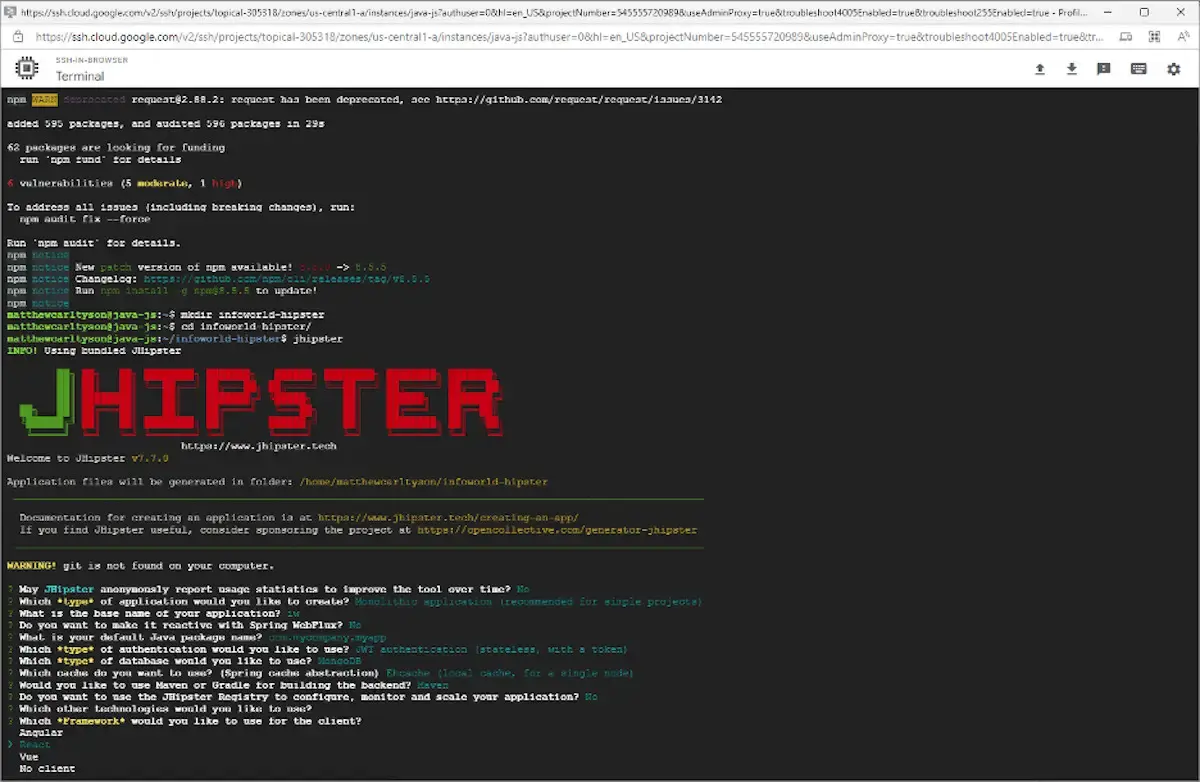
Task: Click the 'Monolithic application' answer text
Action: coord(529,602)
